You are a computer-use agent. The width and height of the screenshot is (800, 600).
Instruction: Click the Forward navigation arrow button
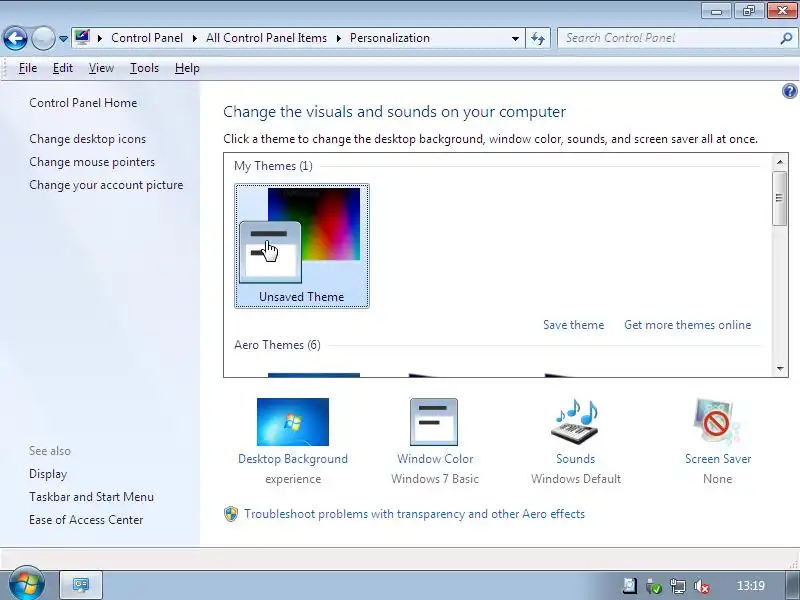[43, 38]
